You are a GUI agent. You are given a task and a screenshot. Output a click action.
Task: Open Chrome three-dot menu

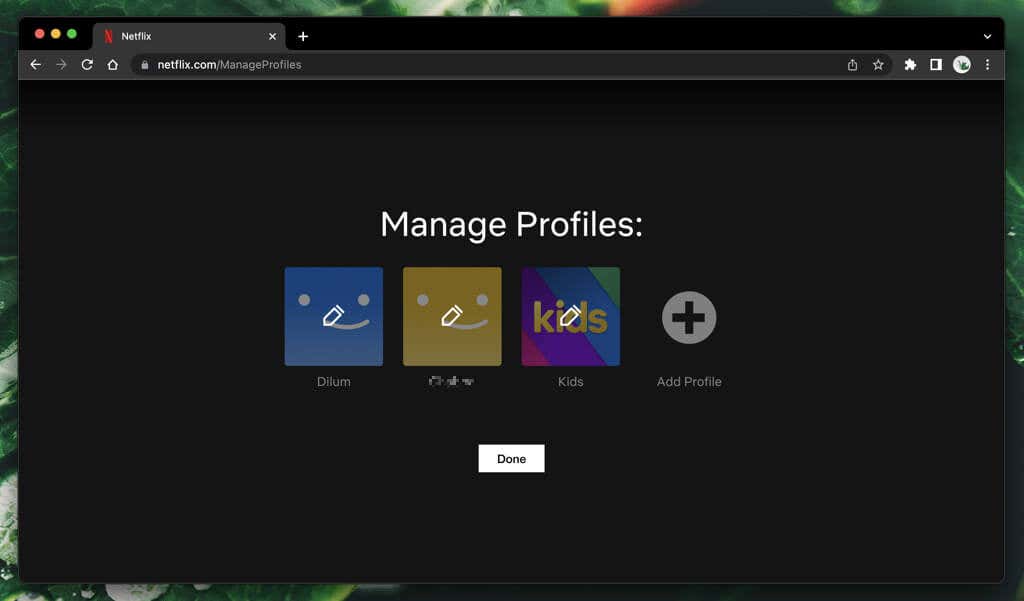(988, 65)
